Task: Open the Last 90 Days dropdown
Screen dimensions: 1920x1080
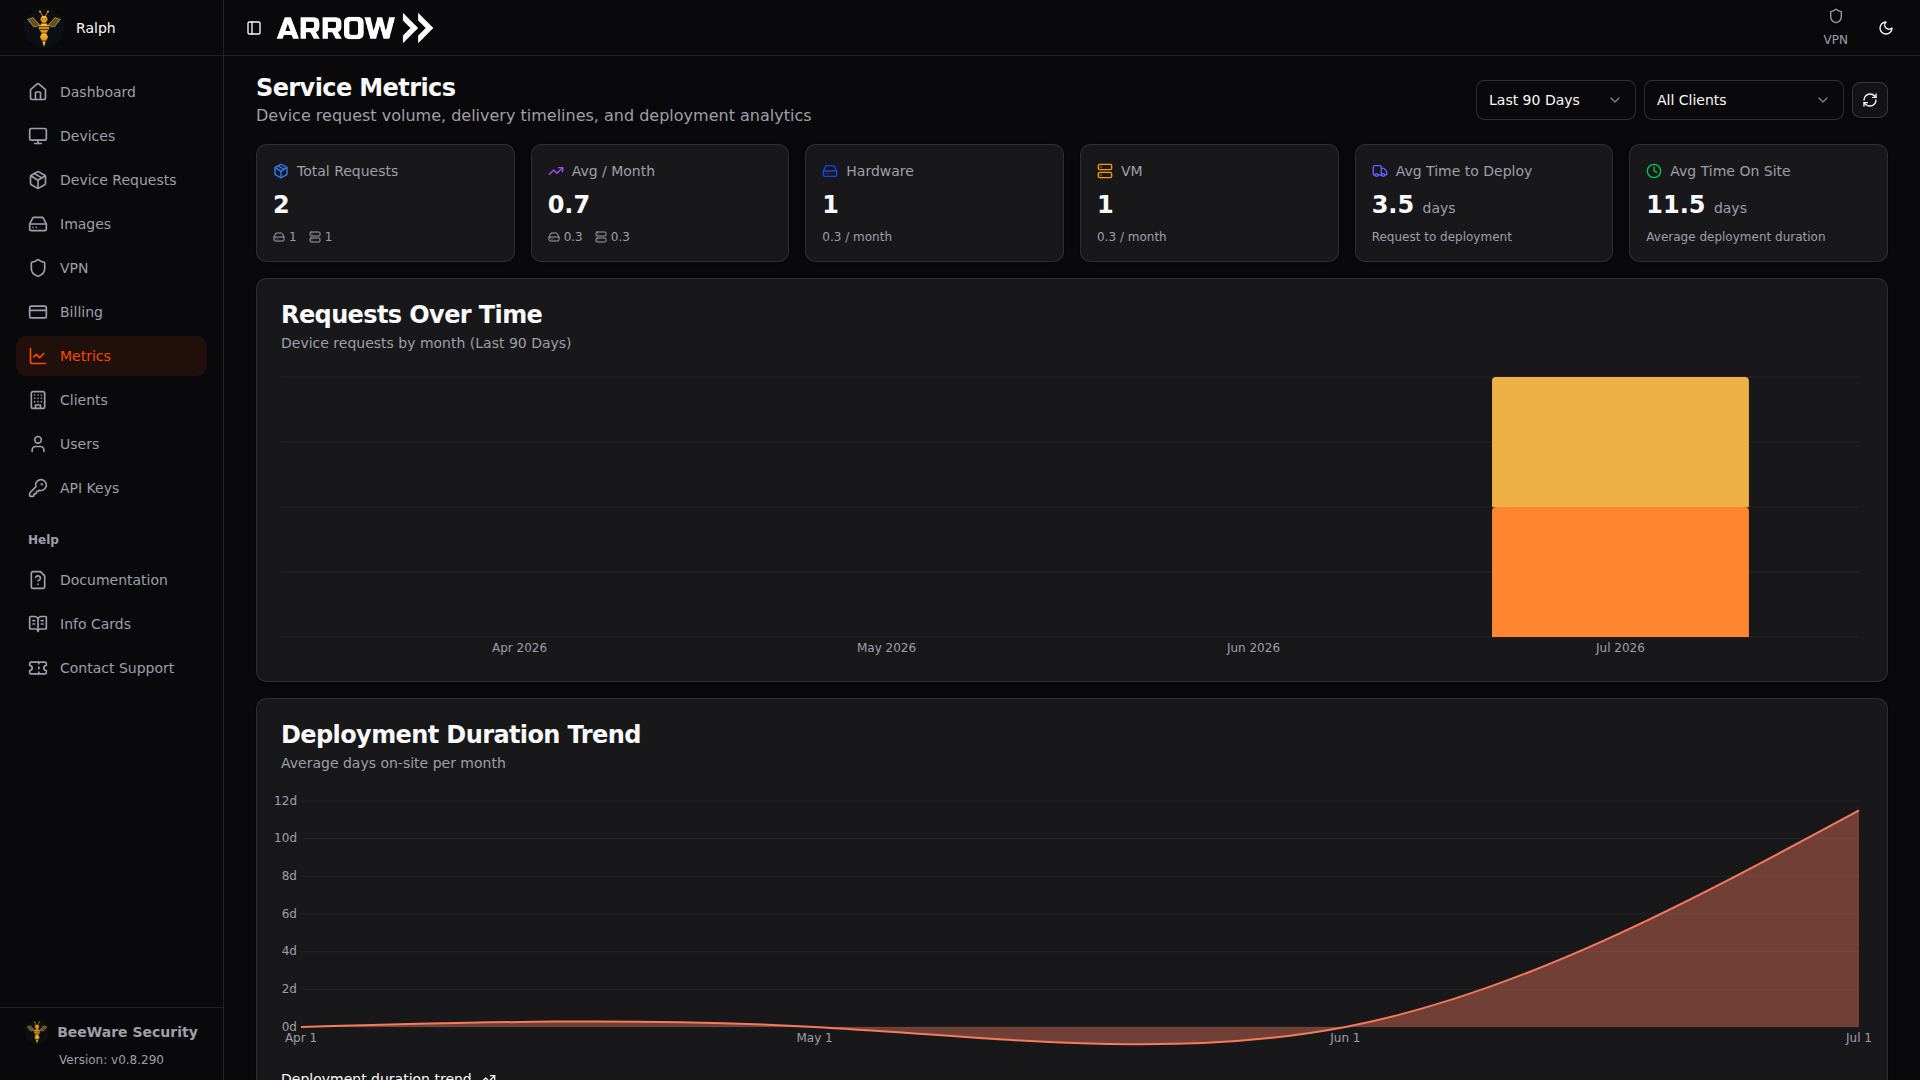Action: 1555,100
